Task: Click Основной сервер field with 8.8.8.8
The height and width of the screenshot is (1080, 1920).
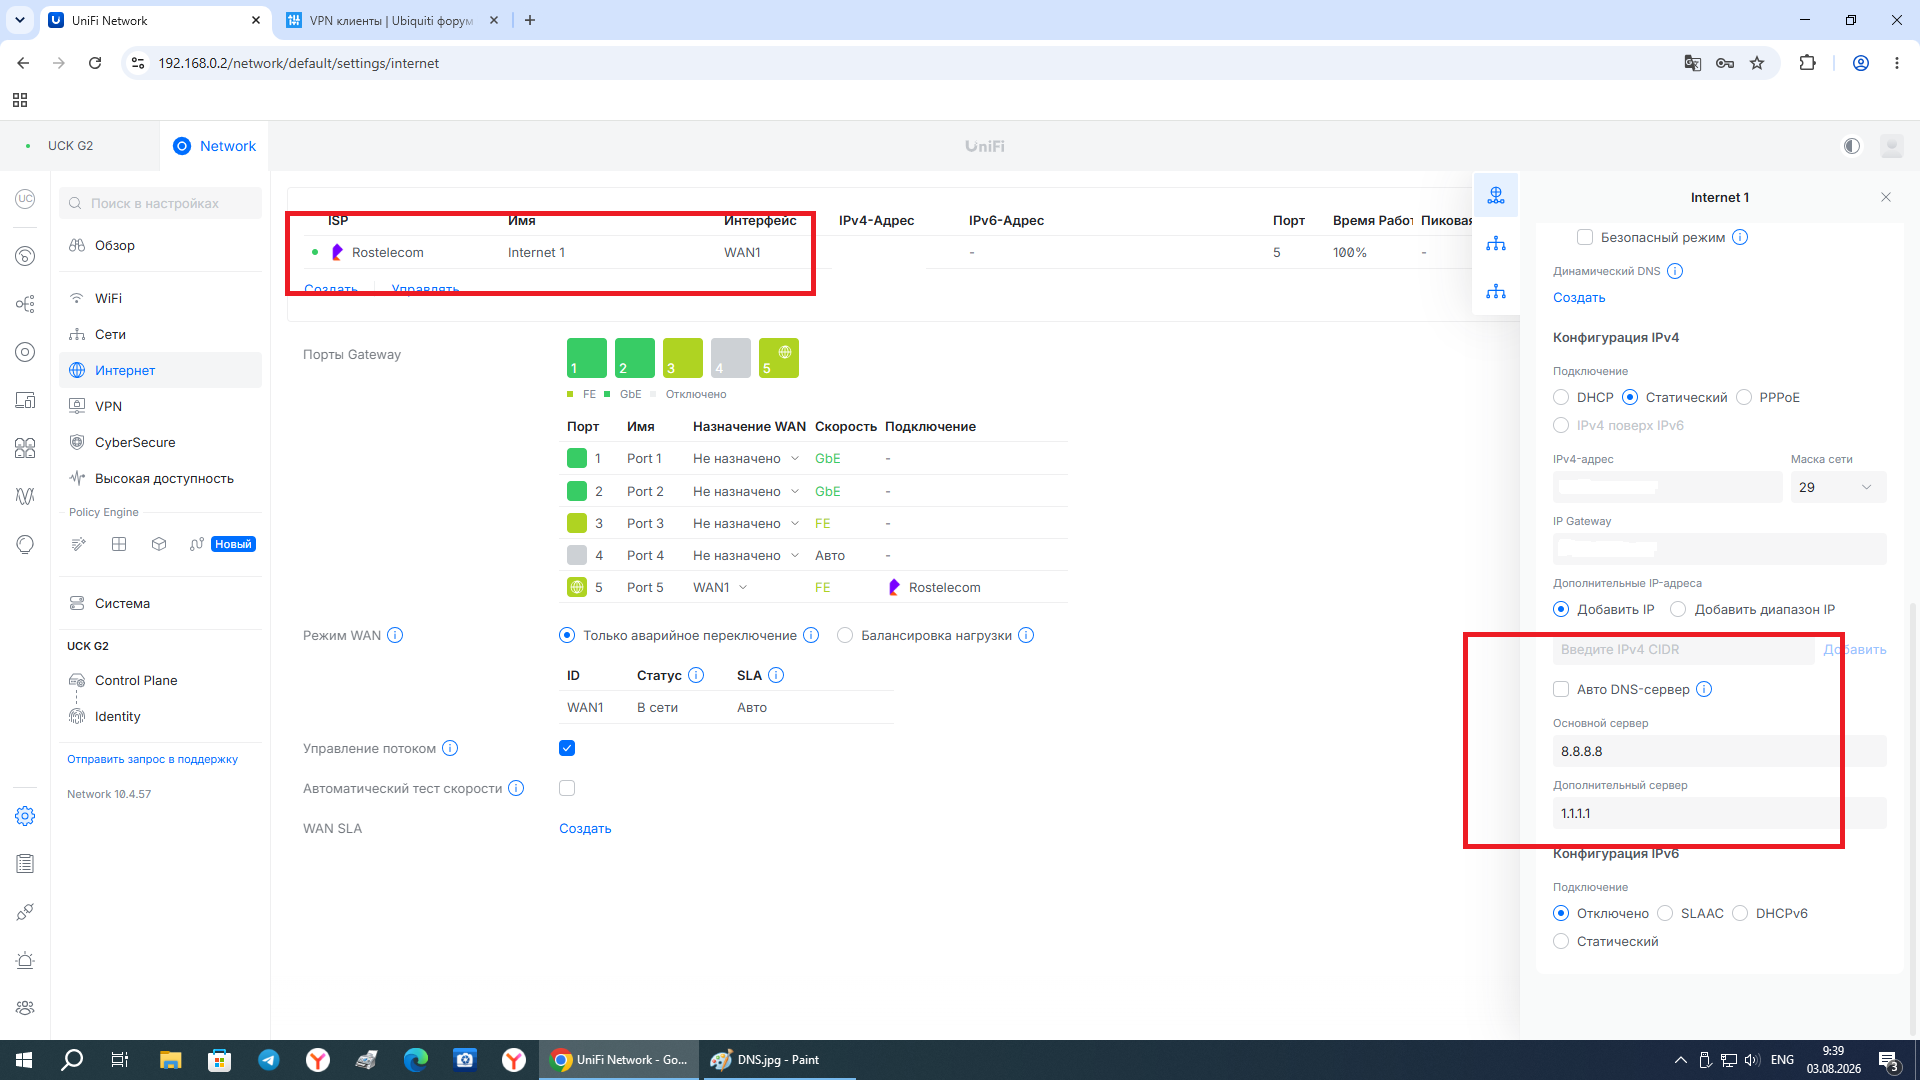Action: click(x=1720, y=751)
